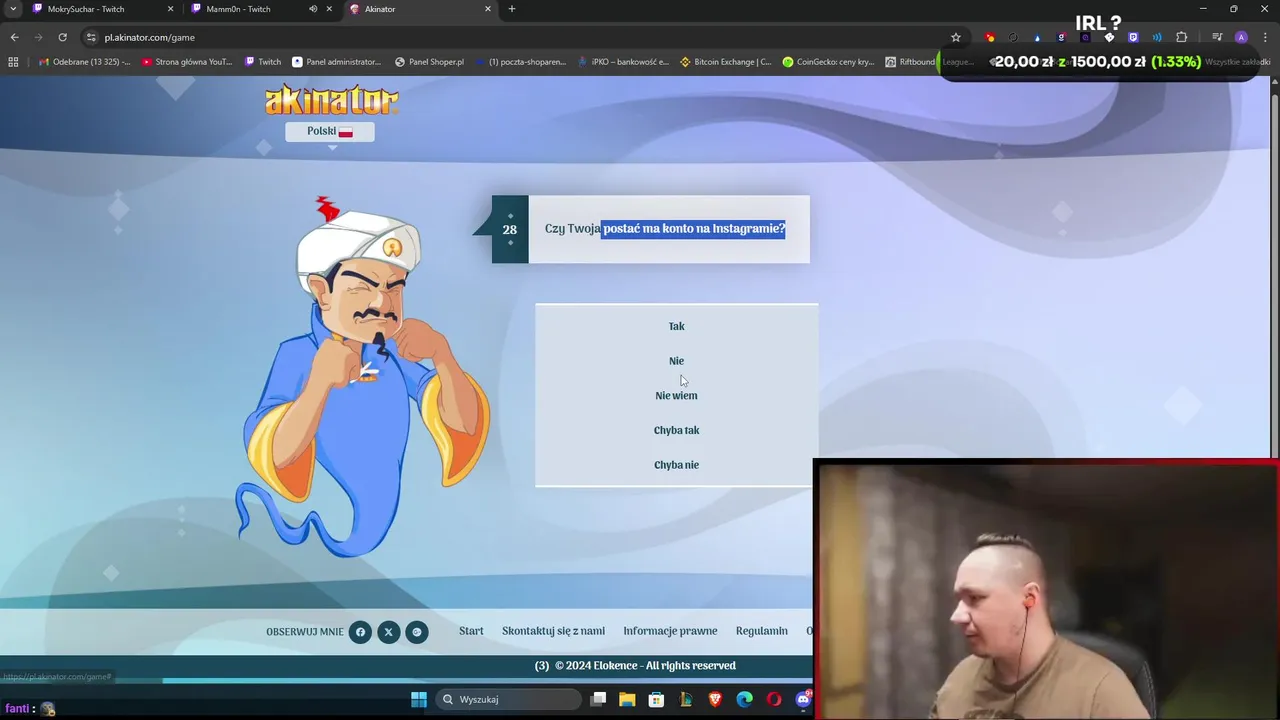
Task: Answer 'Nie' to the question
Action: (x=676, y=361)
